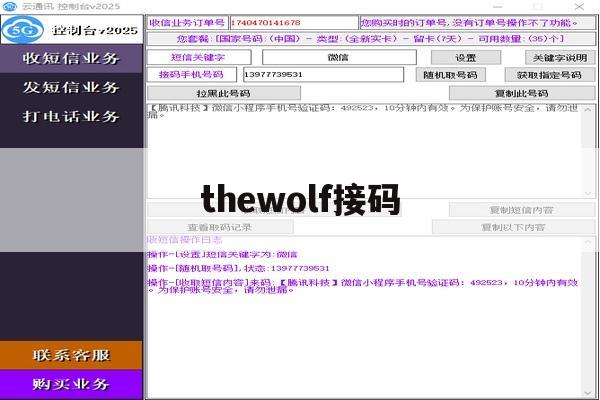Click log panel scrollbar up arrow
600x400 pixels.
point(588,242)
